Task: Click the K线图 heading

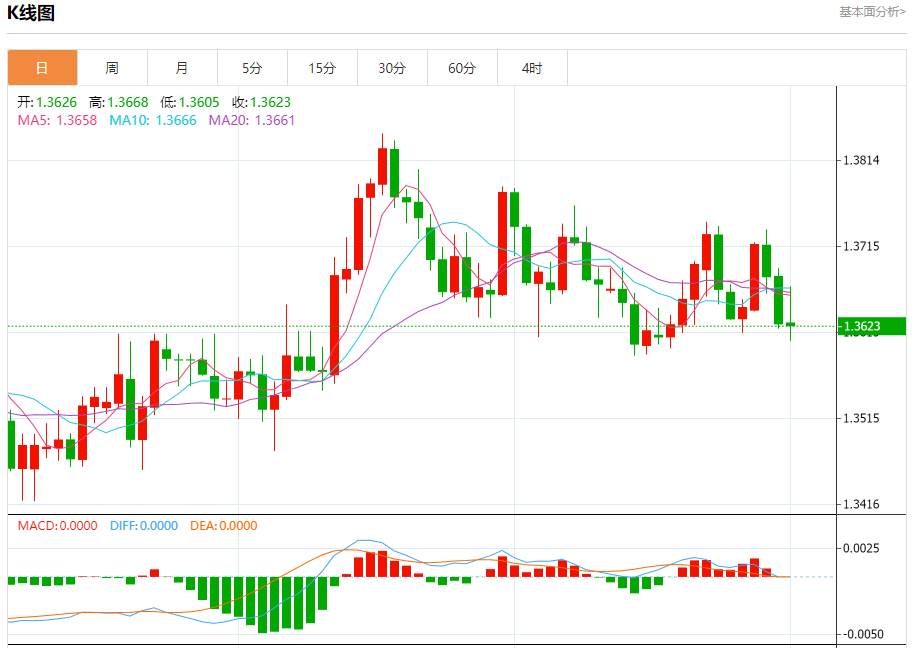Action: [31, 12]
